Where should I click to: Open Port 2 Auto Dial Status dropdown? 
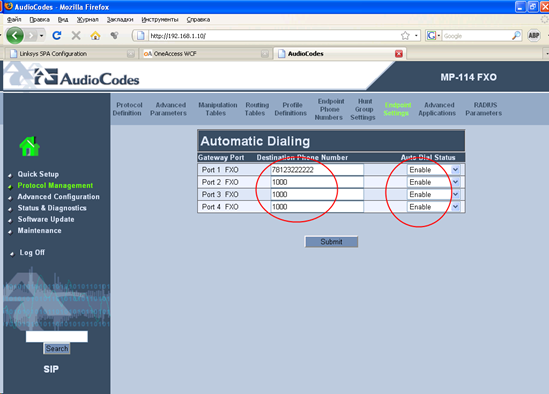433,182
